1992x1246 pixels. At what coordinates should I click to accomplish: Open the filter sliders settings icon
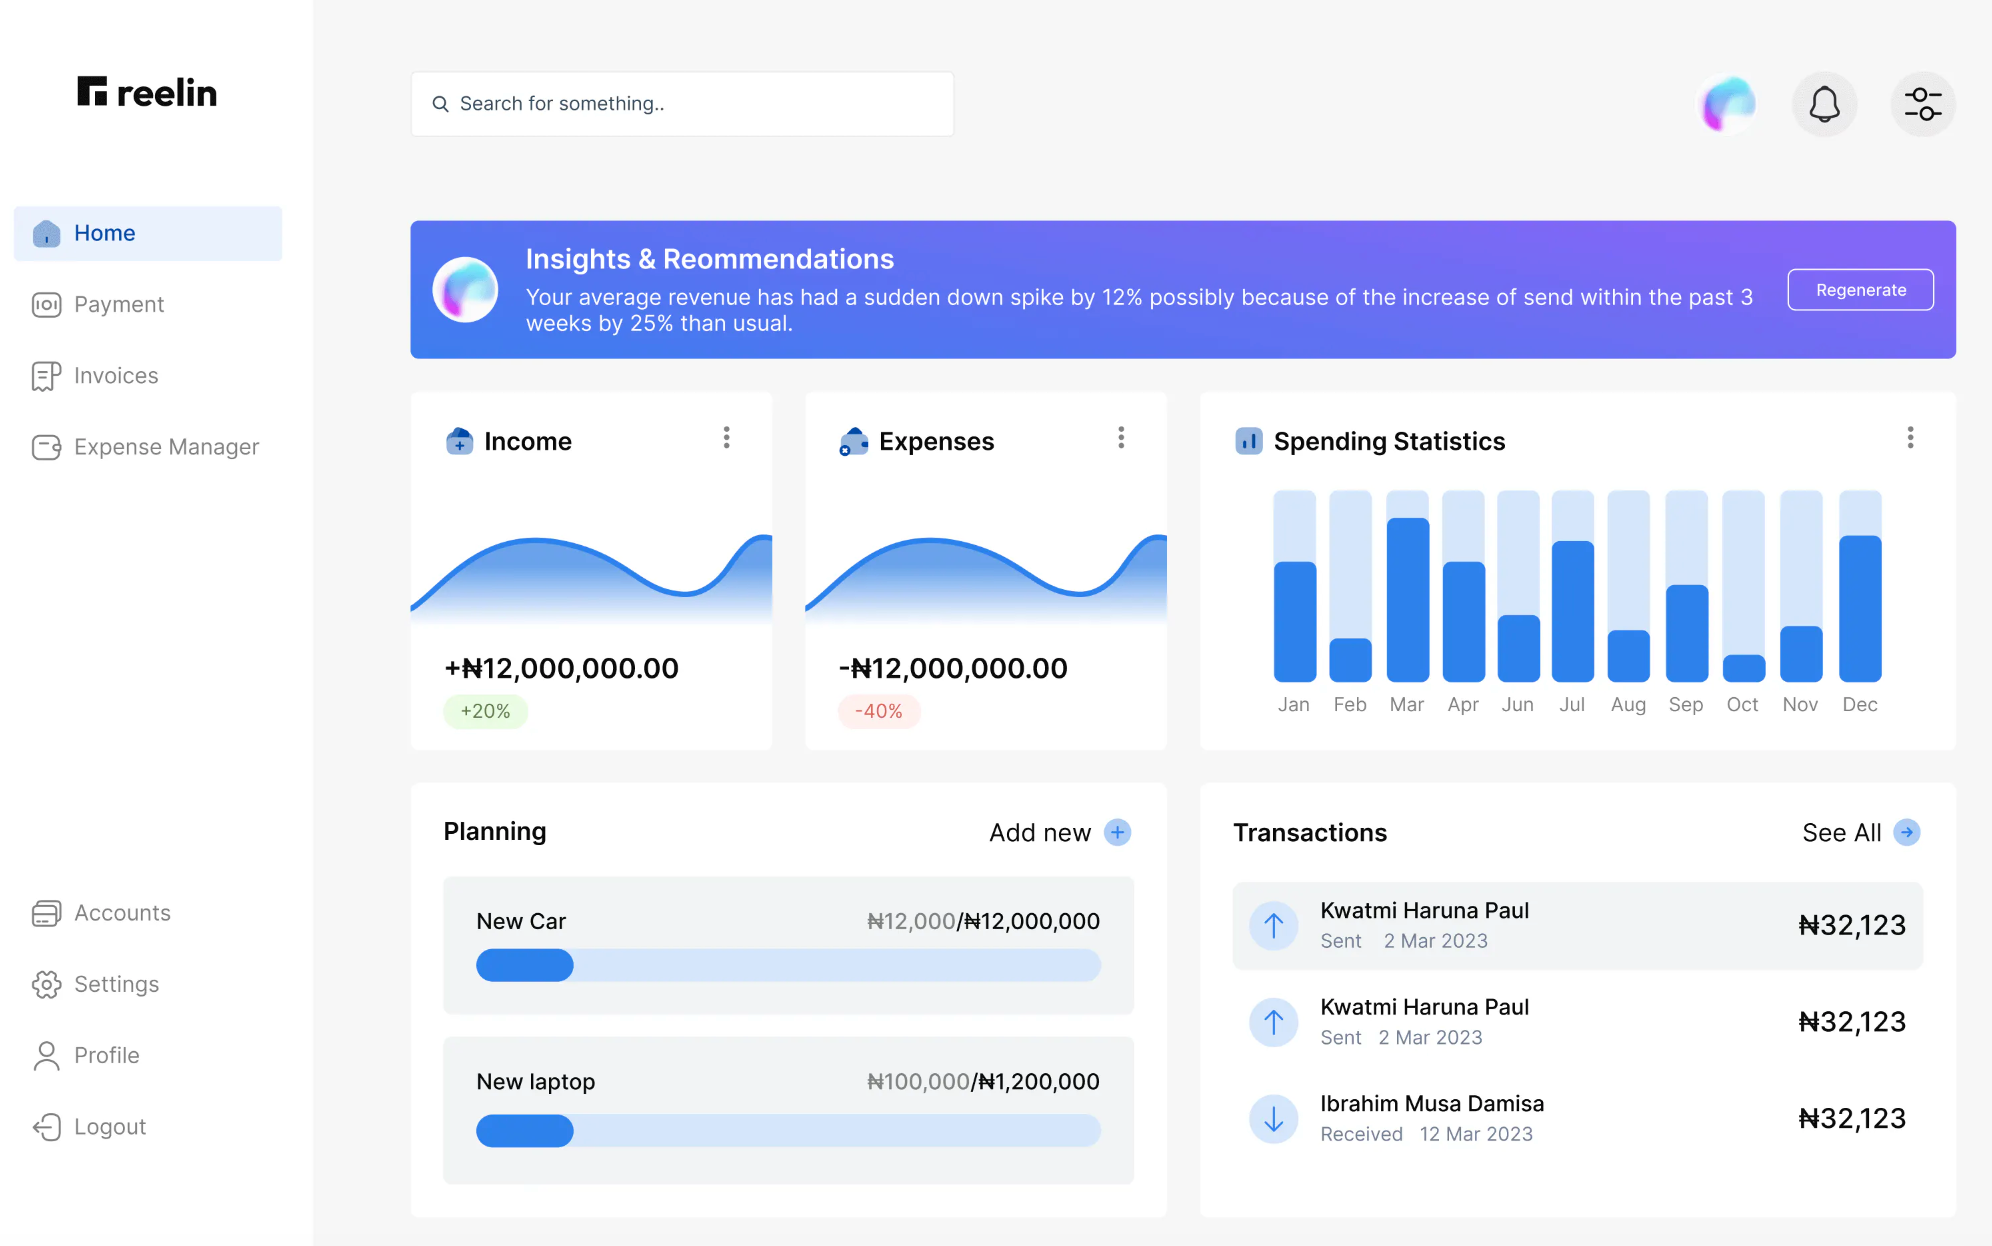[x=1922, y=104]
